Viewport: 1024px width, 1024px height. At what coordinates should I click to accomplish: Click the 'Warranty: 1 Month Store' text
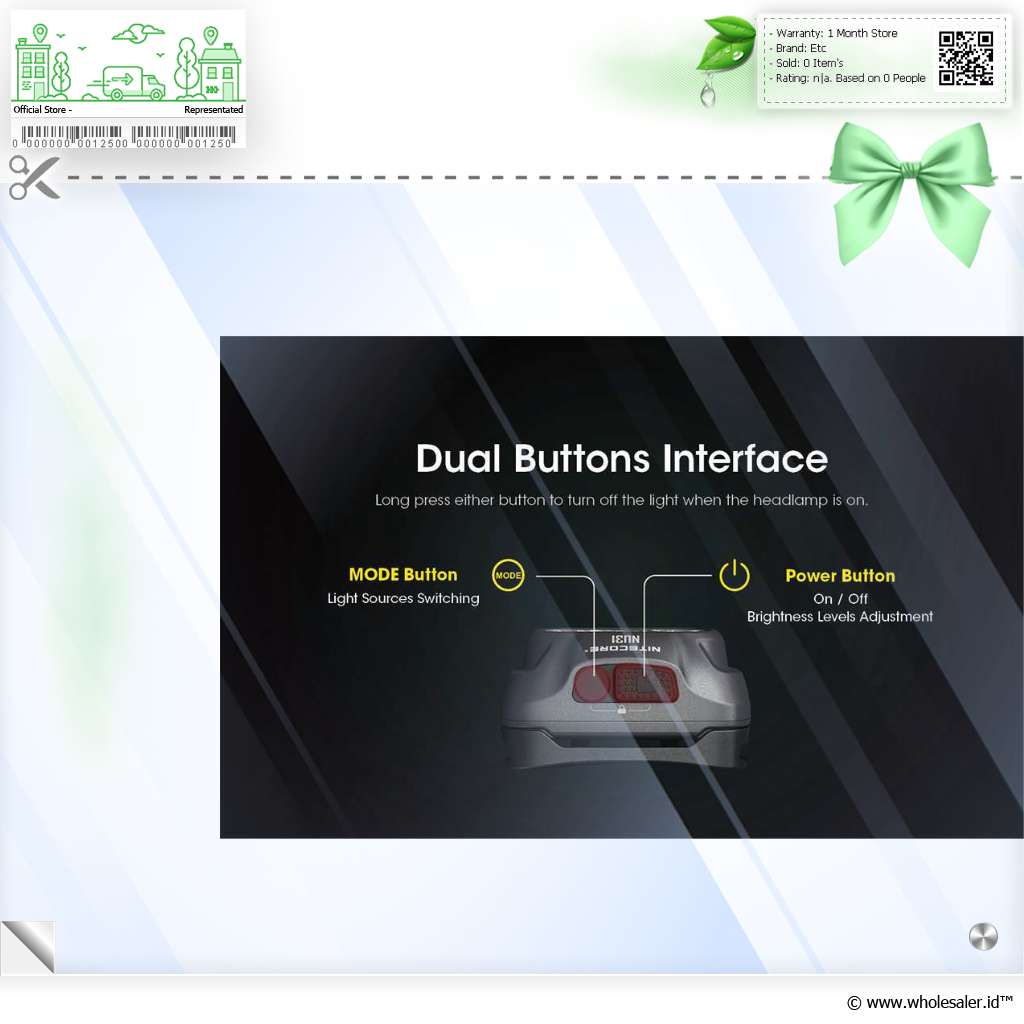(836, 33)
